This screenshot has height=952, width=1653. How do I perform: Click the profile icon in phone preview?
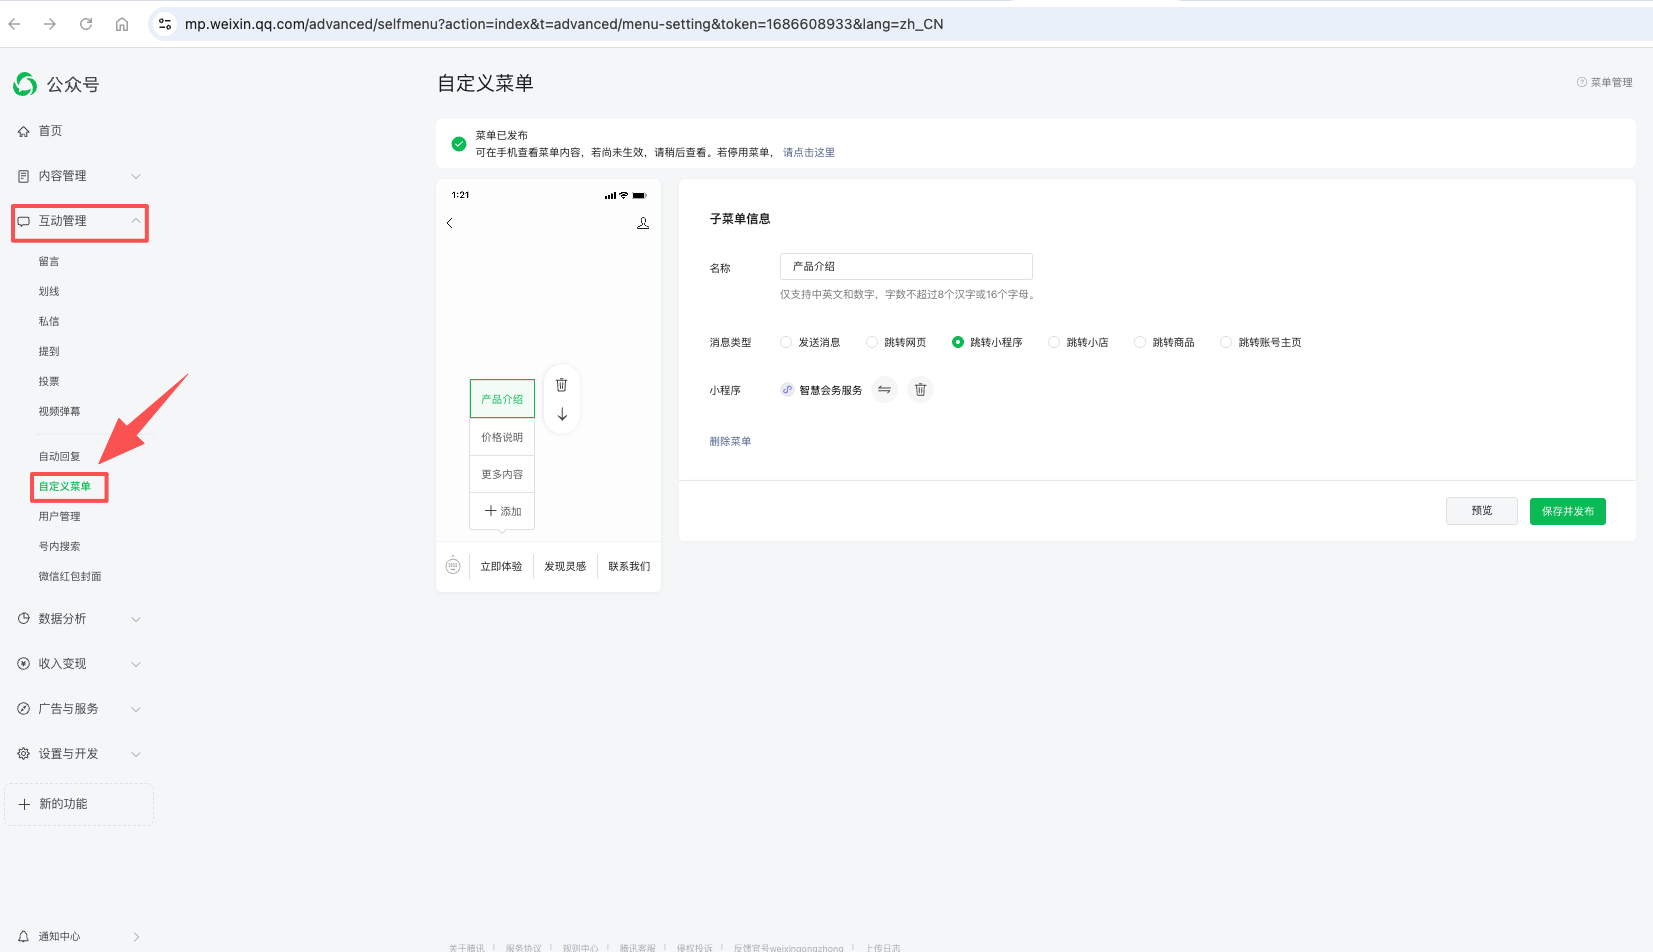[x=643, y=223]
